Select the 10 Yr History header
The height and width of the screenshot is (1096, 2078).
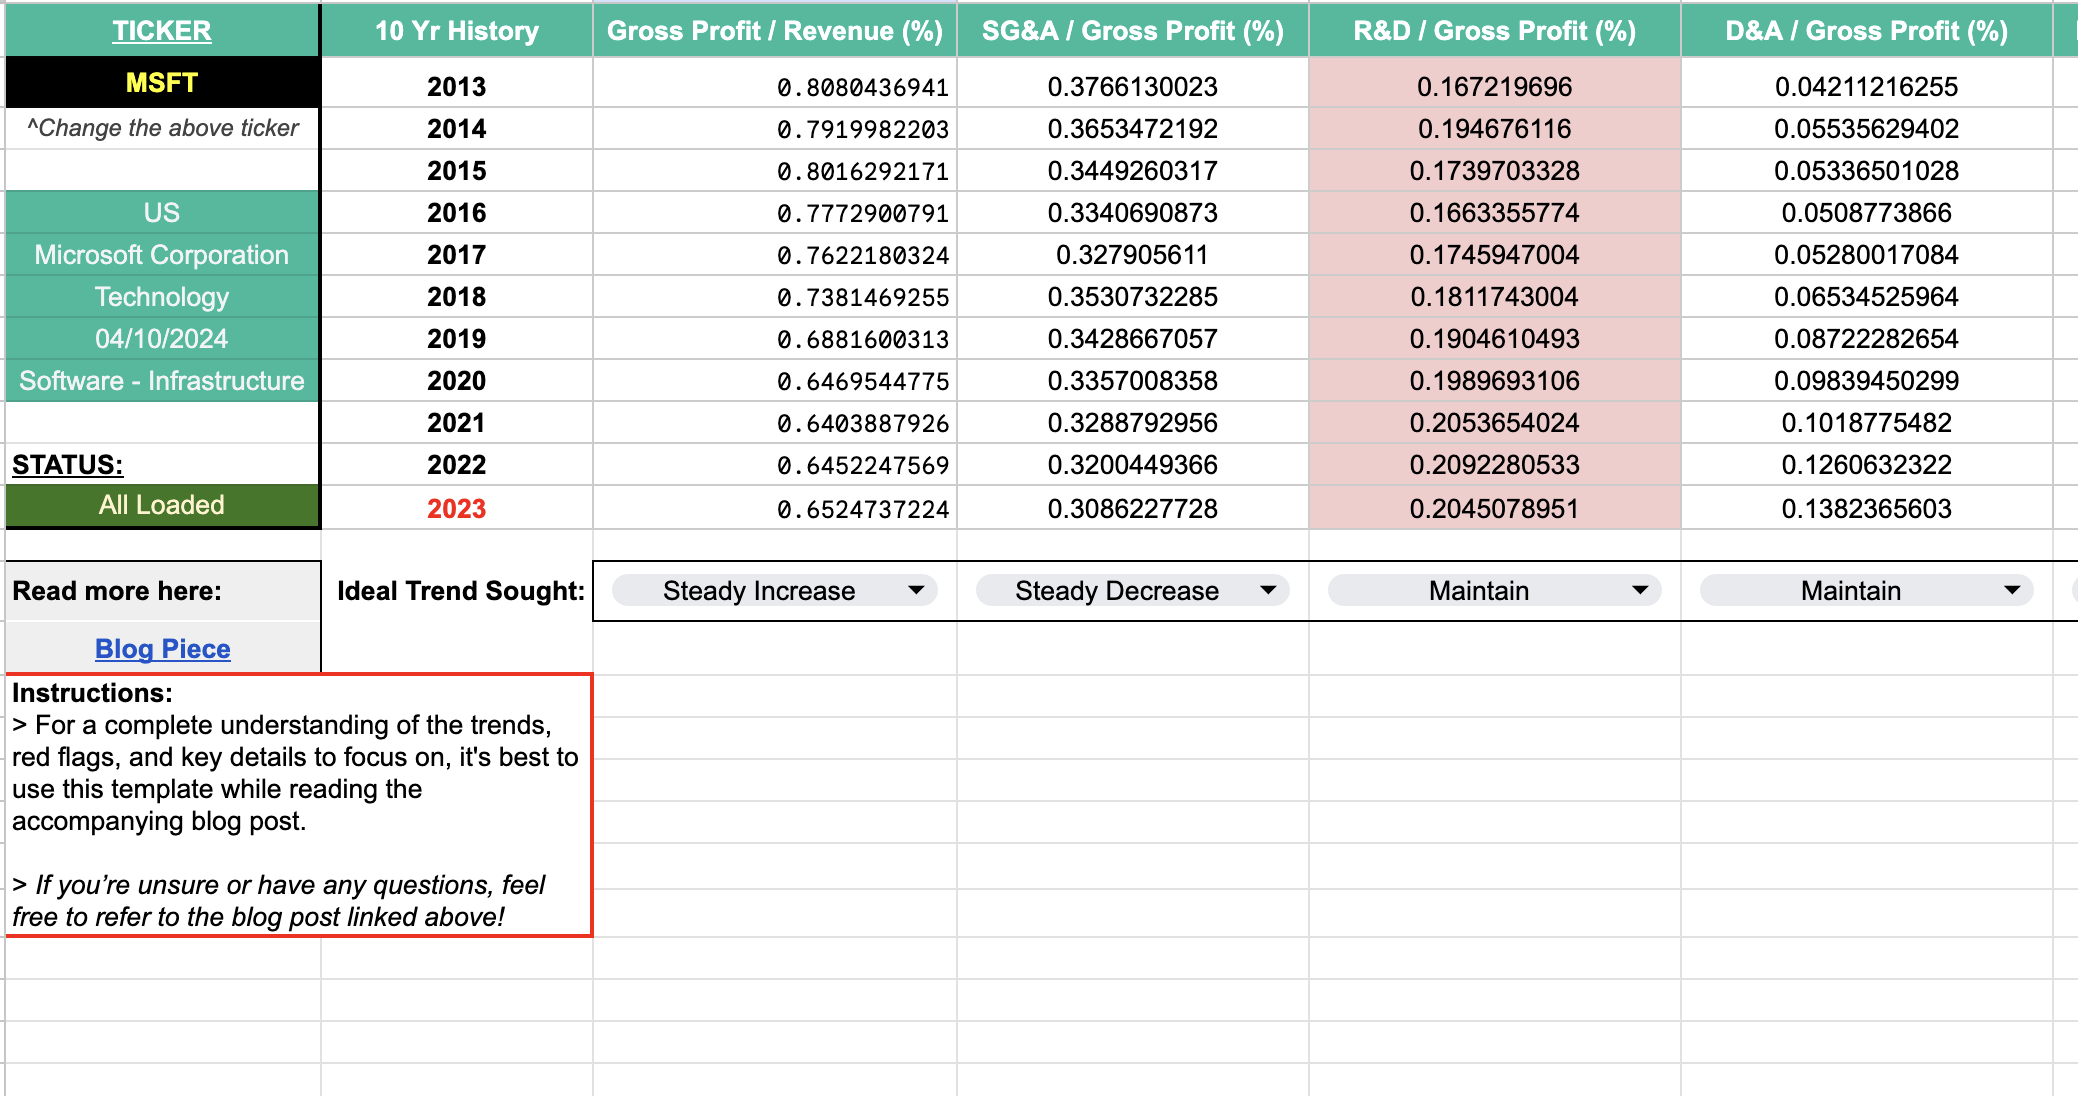[x=457, y=31]
